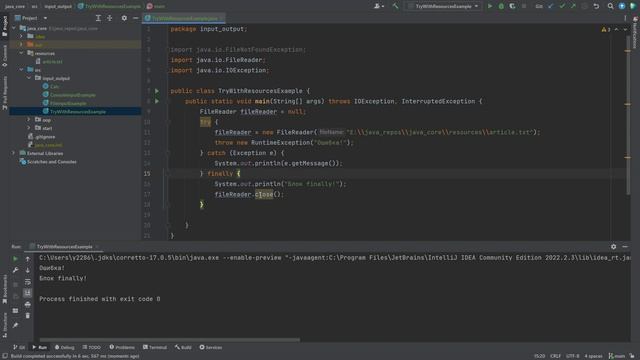Toggle the Bookmarks stripe button
The image size is (640, 360).
[4, 289]
